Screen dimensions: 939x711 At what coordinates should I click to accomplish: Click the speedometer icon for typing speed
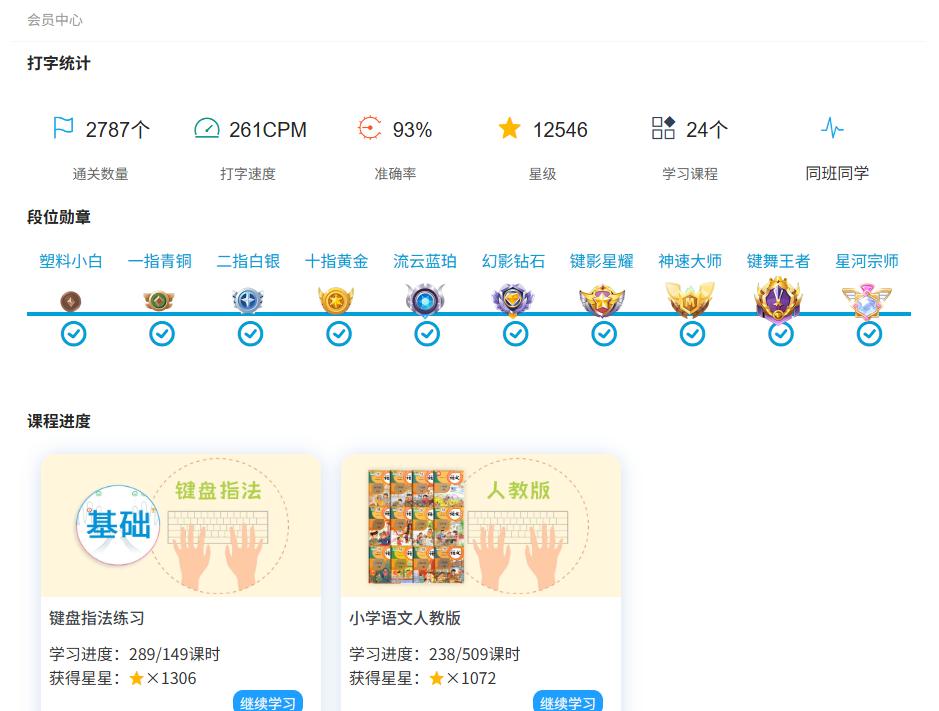(x=206, y=128)
